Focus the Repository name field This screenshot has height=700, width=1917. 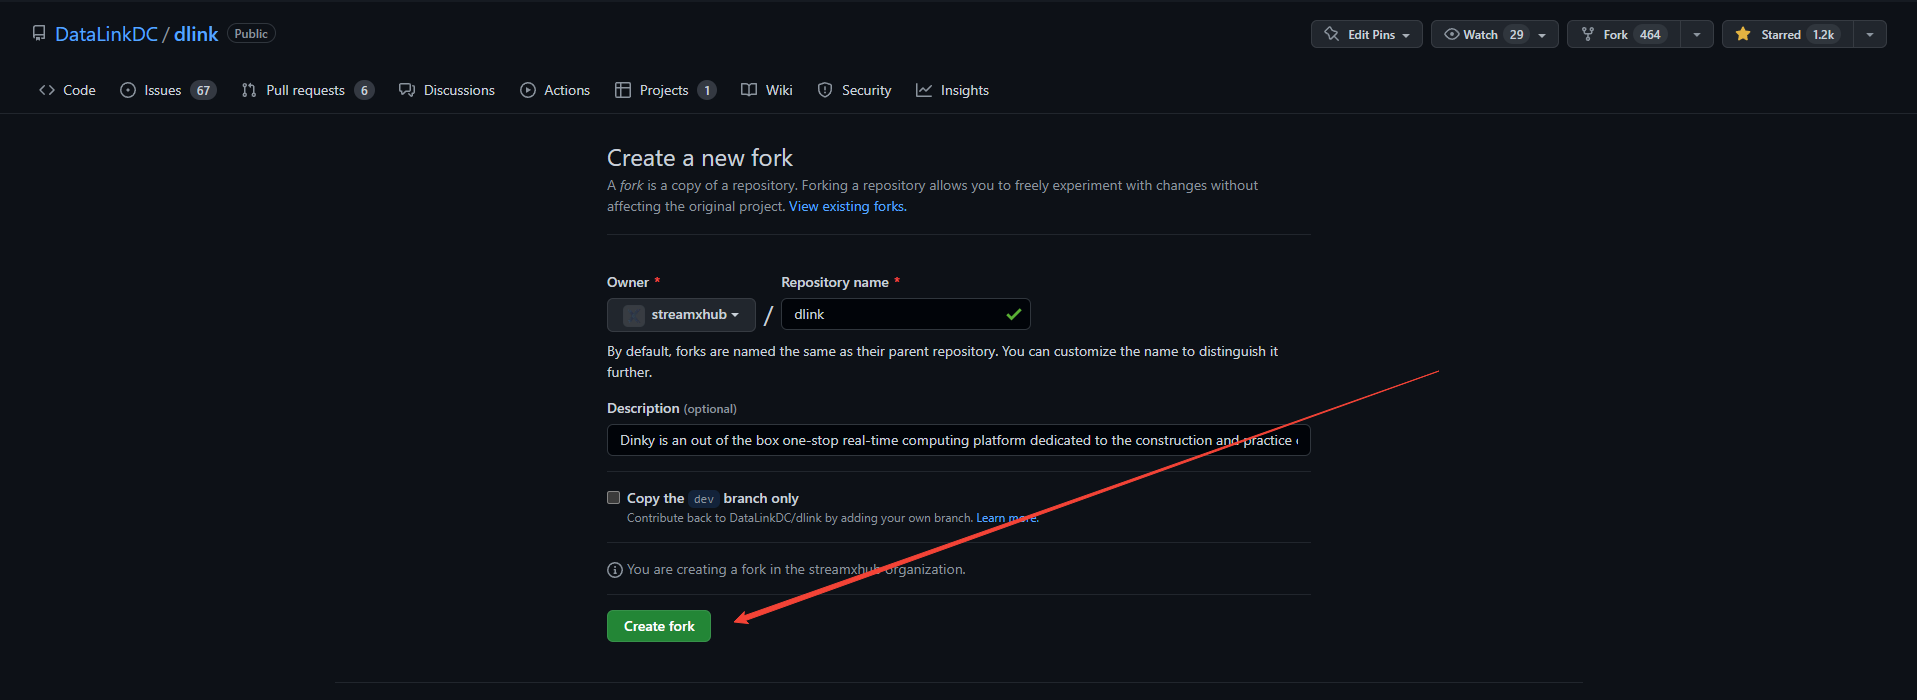pos(905,314)
